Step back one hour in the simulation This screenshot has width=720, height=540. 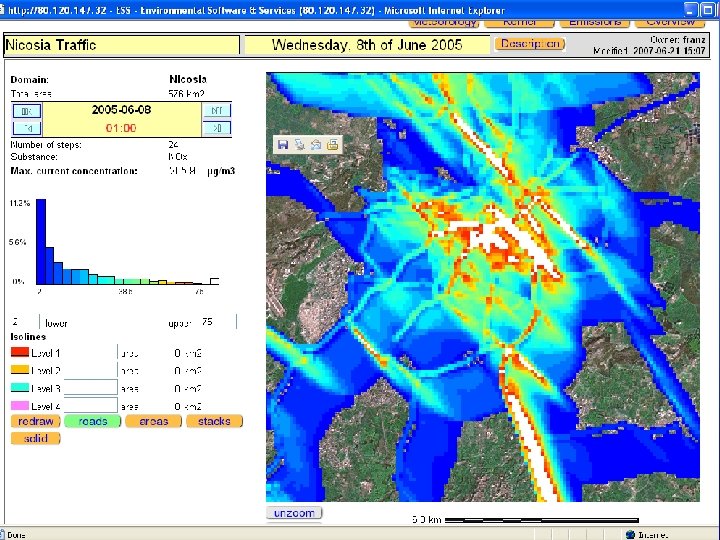pos(27,128)
